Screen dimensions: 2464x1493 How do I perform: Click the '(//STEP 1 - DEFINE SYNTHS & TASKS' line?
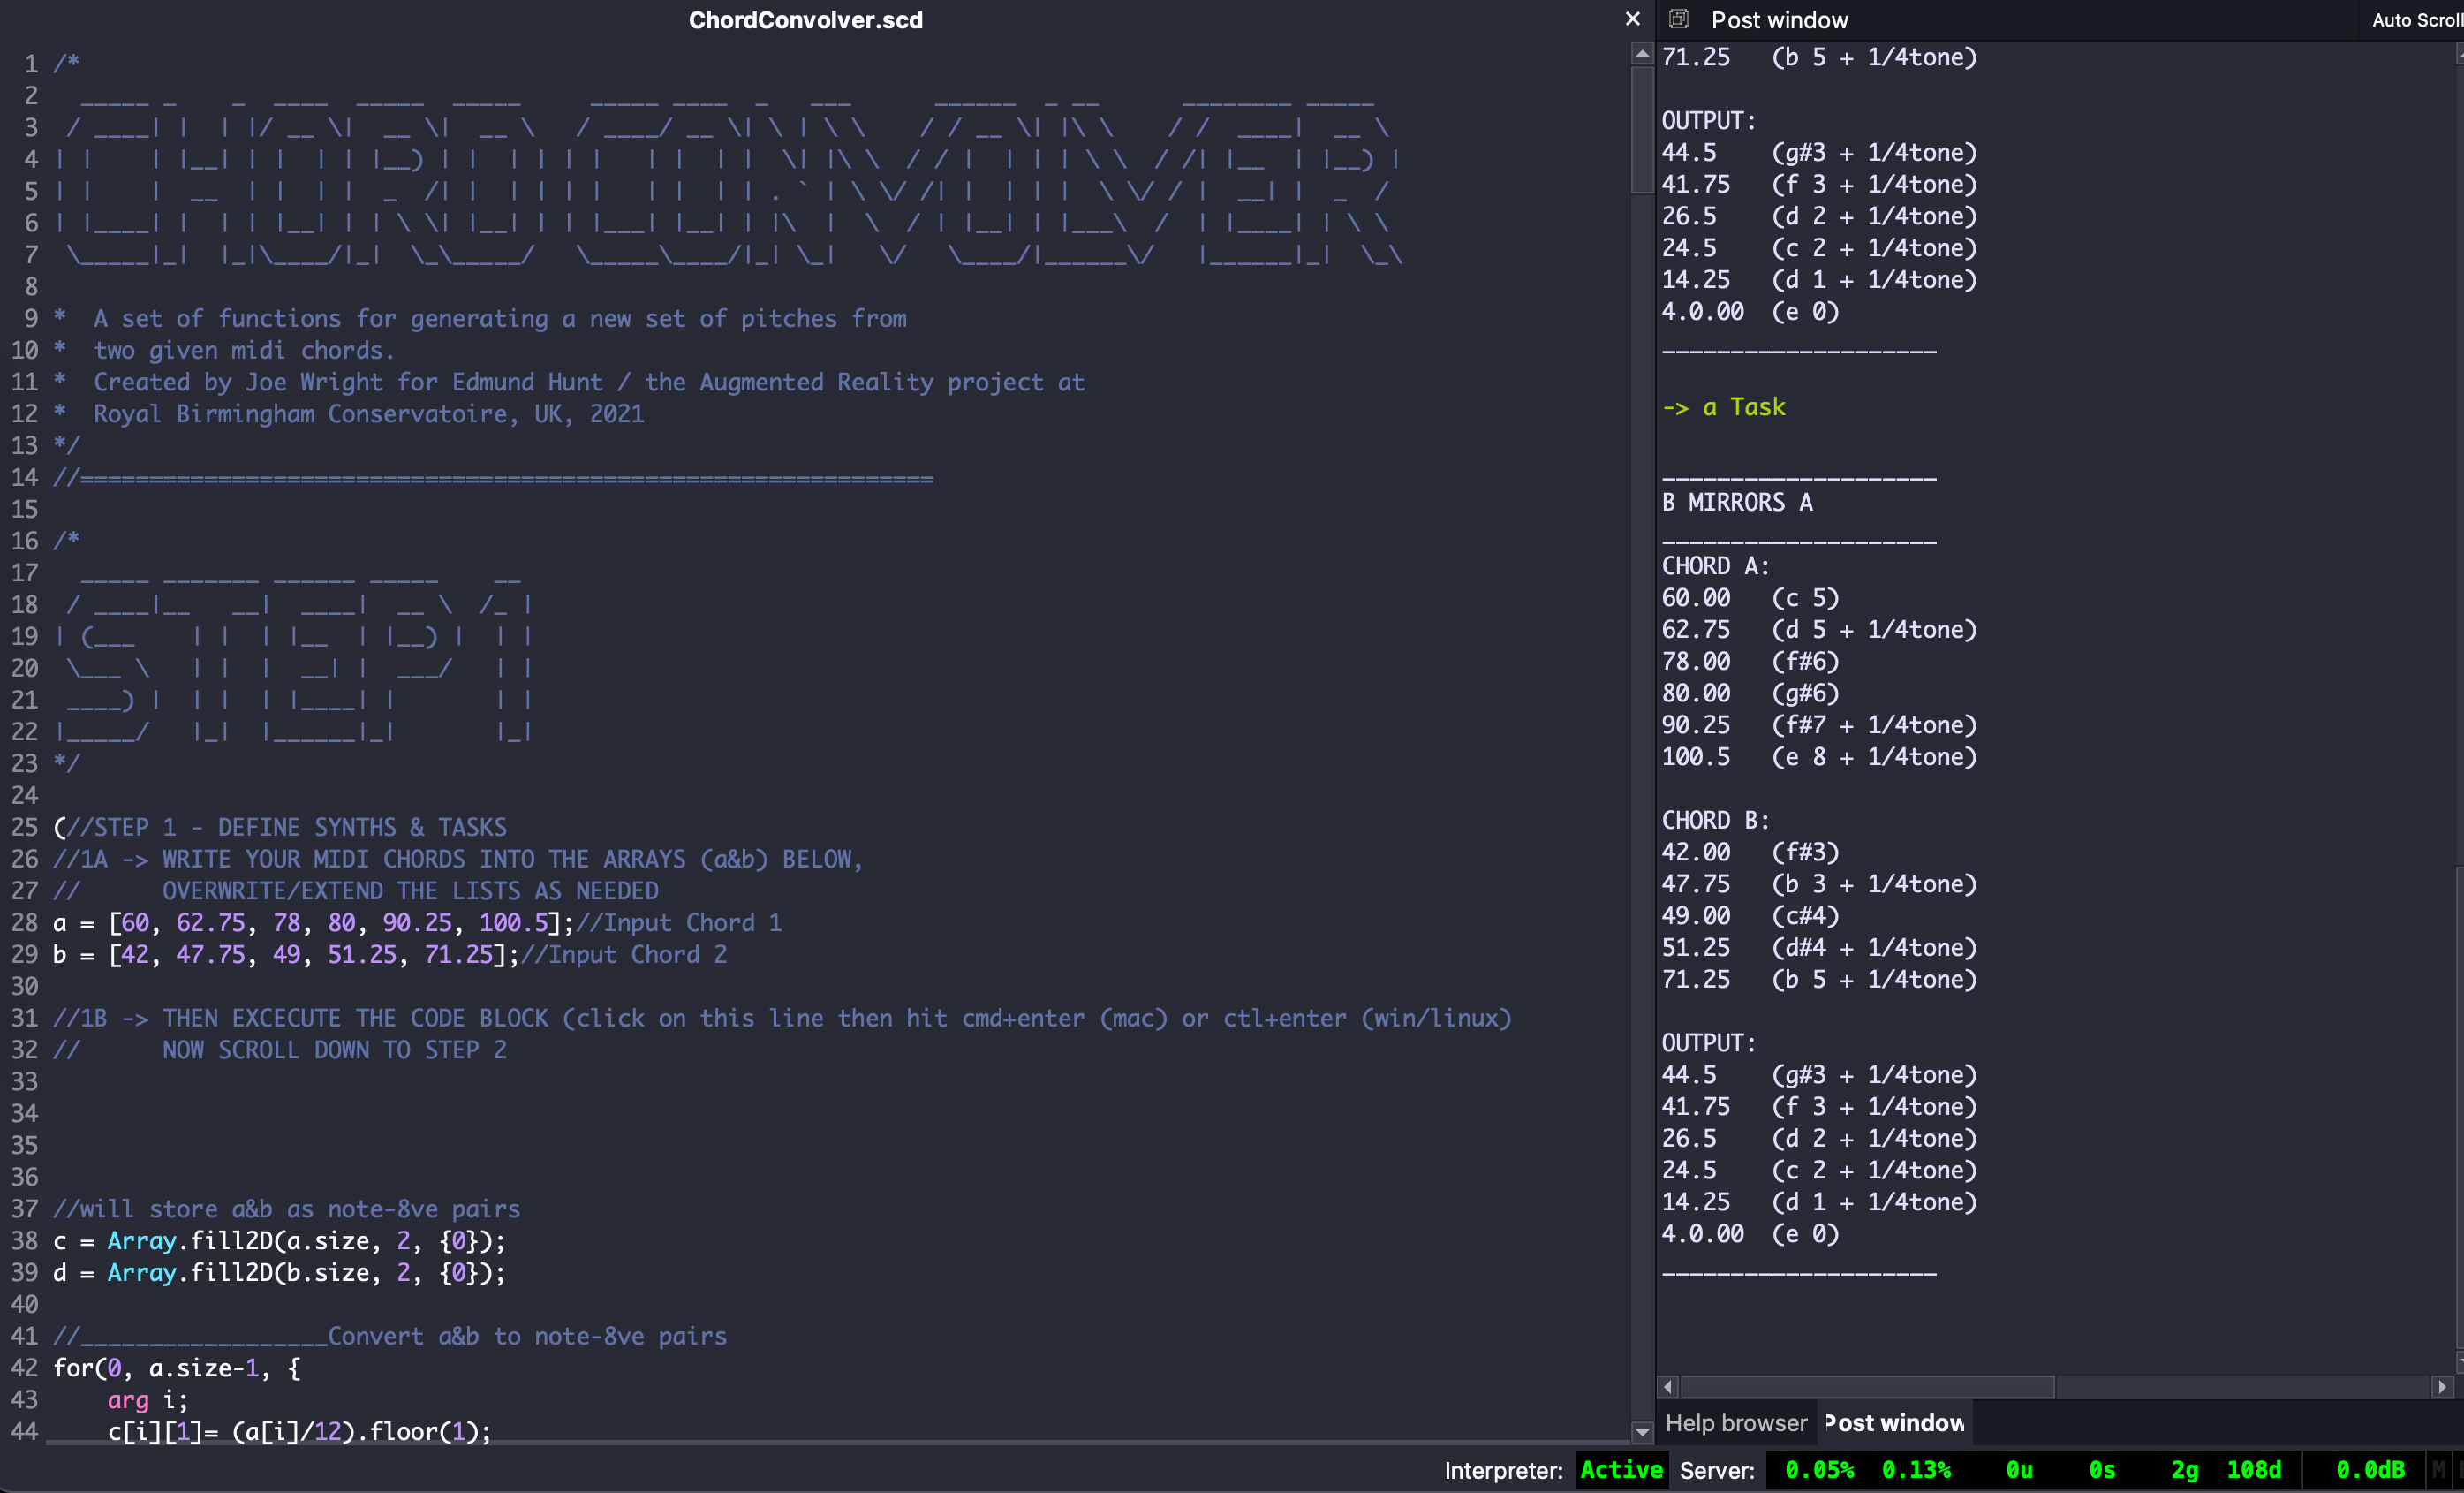click(280, 827)
